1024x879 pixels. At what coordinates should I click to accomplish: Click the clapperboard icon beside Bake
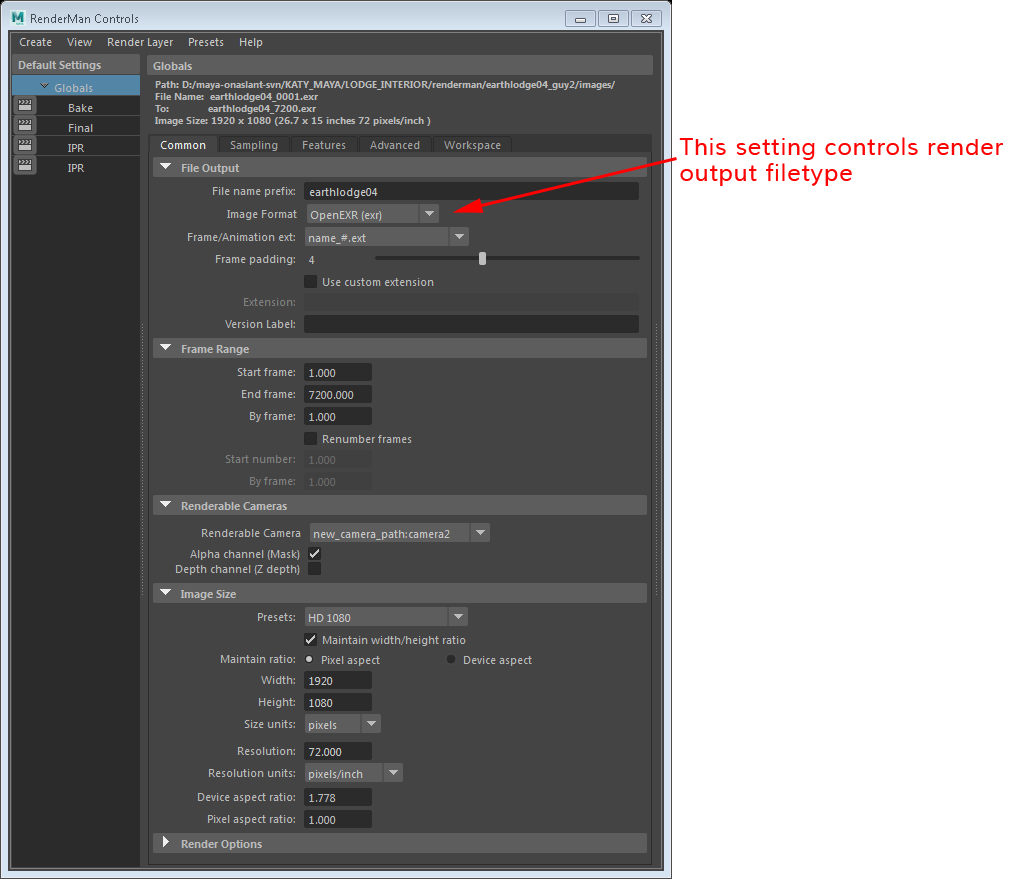pos(25,107)
